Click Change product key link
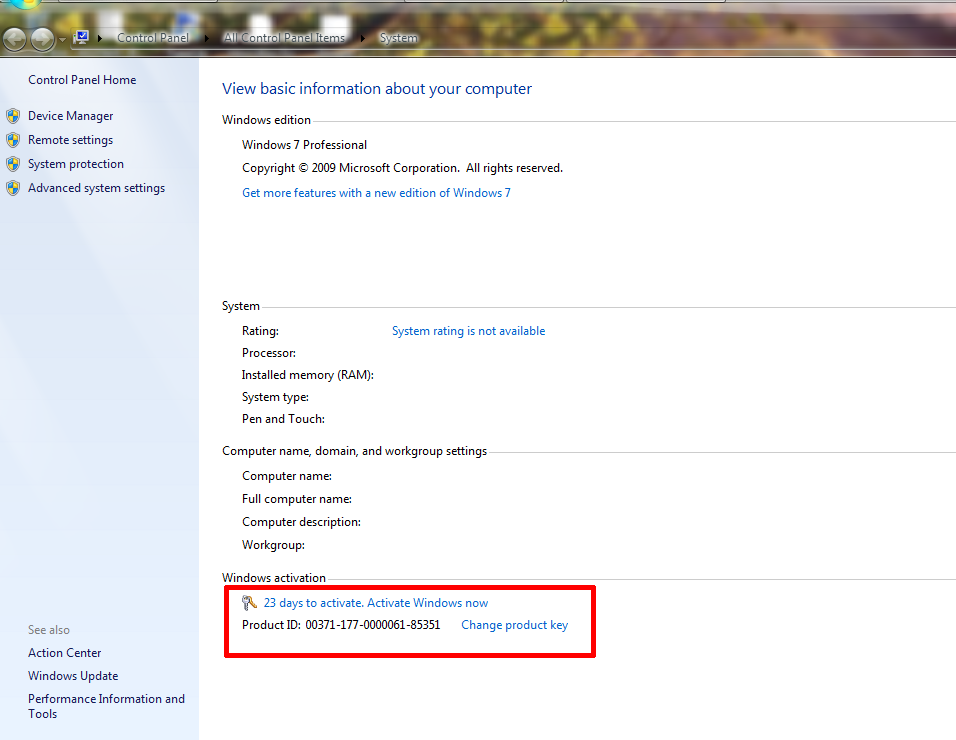This screenshot has height=740, width=956. pos(515,625)
